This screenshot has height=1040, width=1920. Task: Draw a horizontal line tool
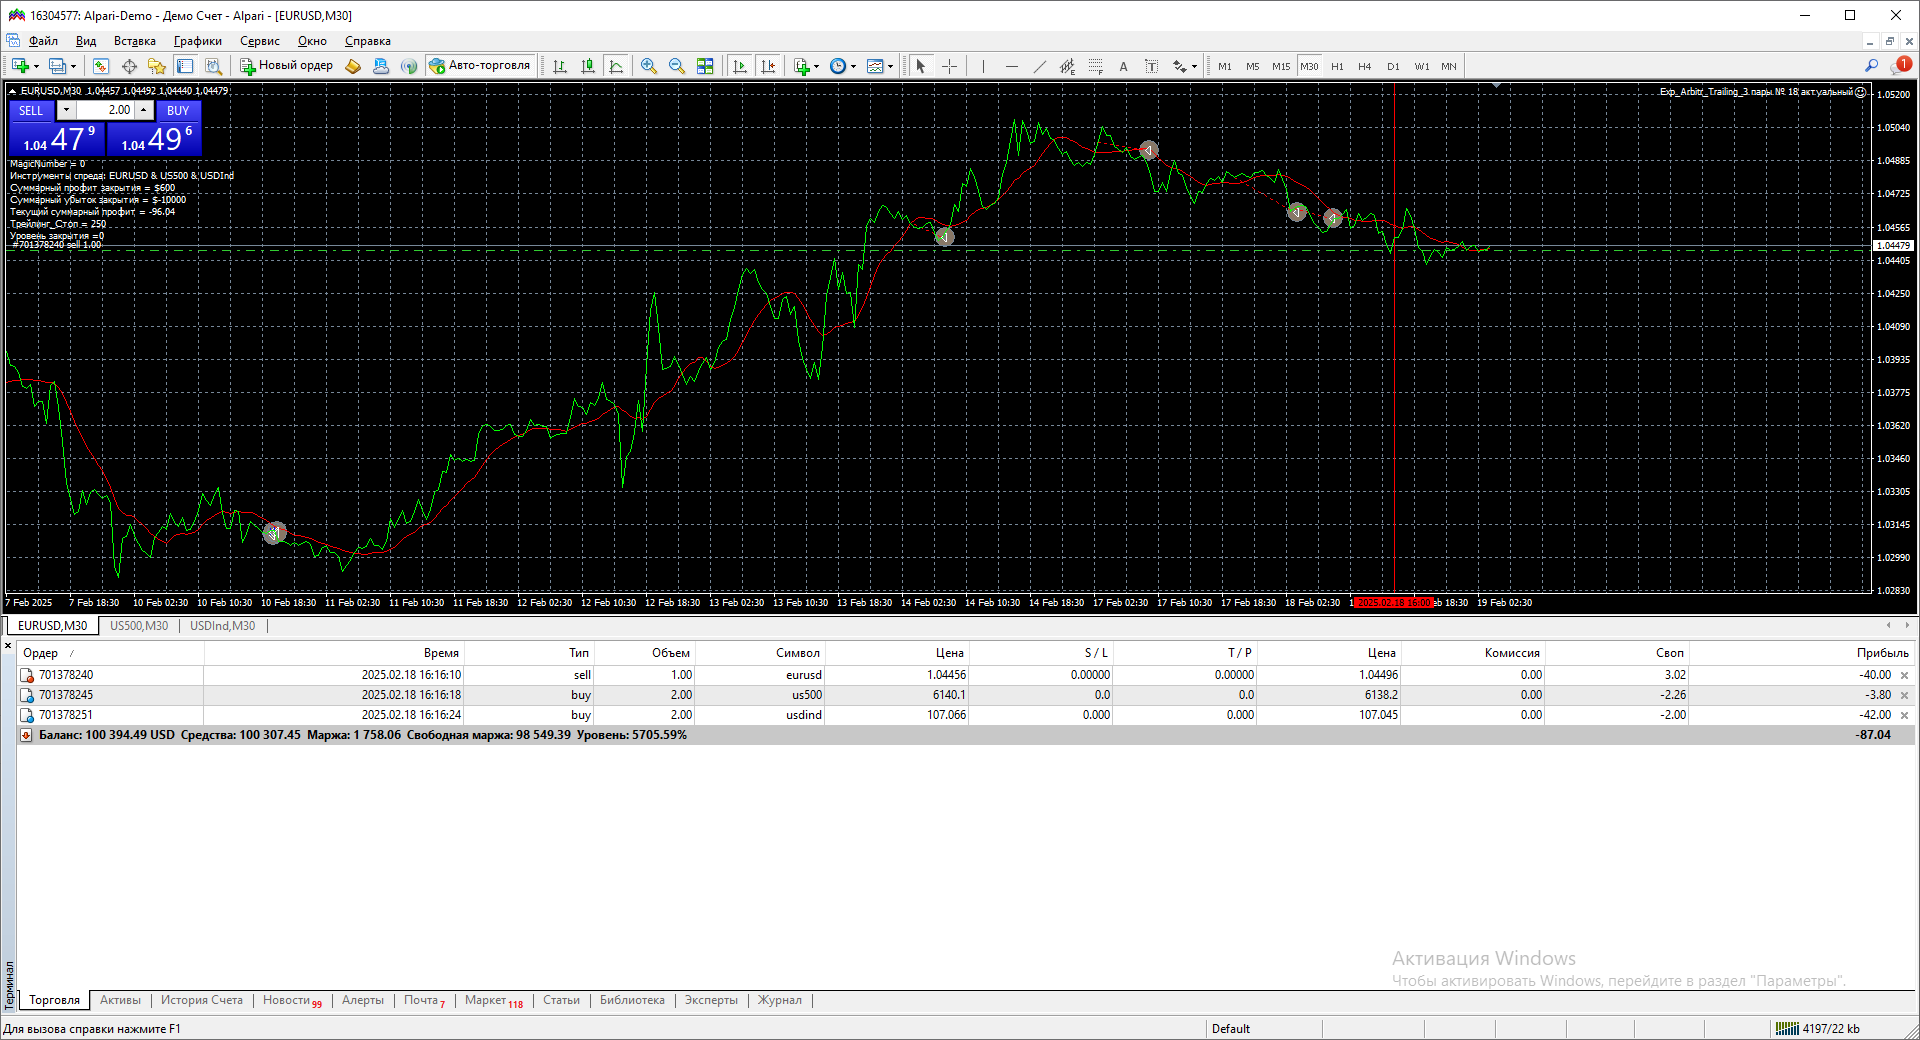click(x=1012, y=66)
